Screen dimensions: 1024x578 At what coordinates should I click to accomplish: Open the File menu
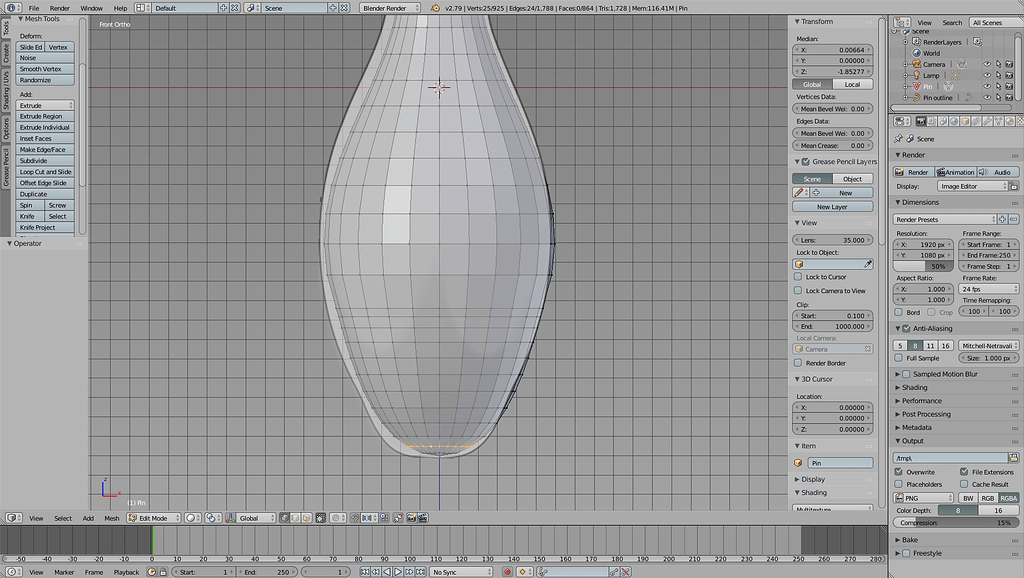coord(36,7)
